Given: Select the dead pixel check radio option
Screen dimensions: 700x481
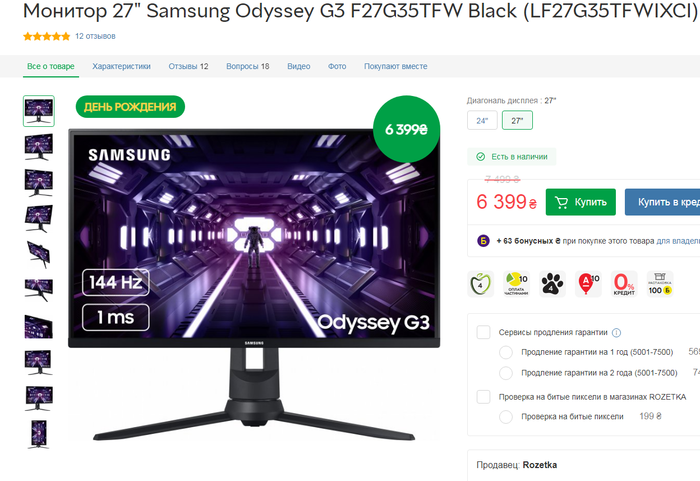Looking at the screenshot, I should point(506,417).
